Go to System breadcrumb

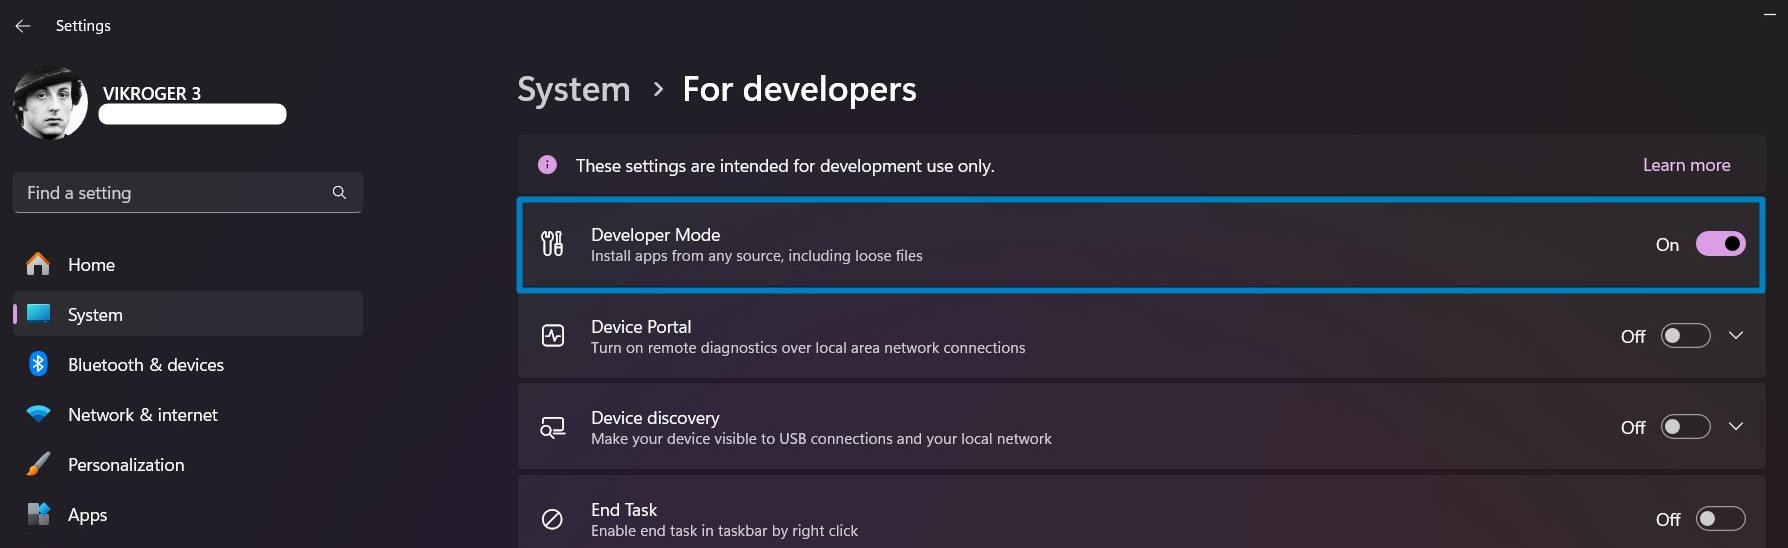point(574,89)
